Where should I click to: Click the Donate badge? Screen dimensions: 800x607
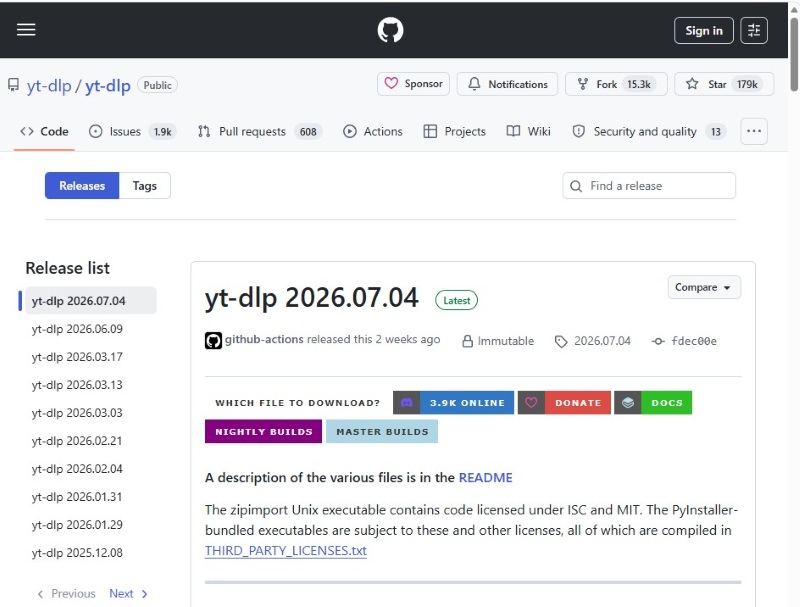564,403
